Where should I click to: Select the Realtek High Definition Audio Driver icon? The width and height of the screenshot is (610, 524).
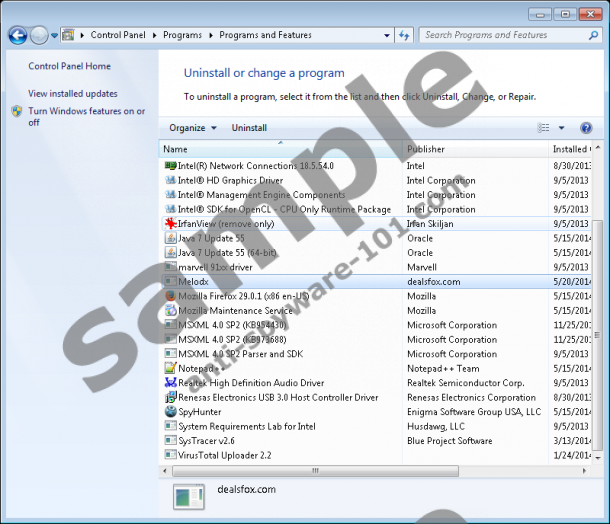click(x=170, y=382)
